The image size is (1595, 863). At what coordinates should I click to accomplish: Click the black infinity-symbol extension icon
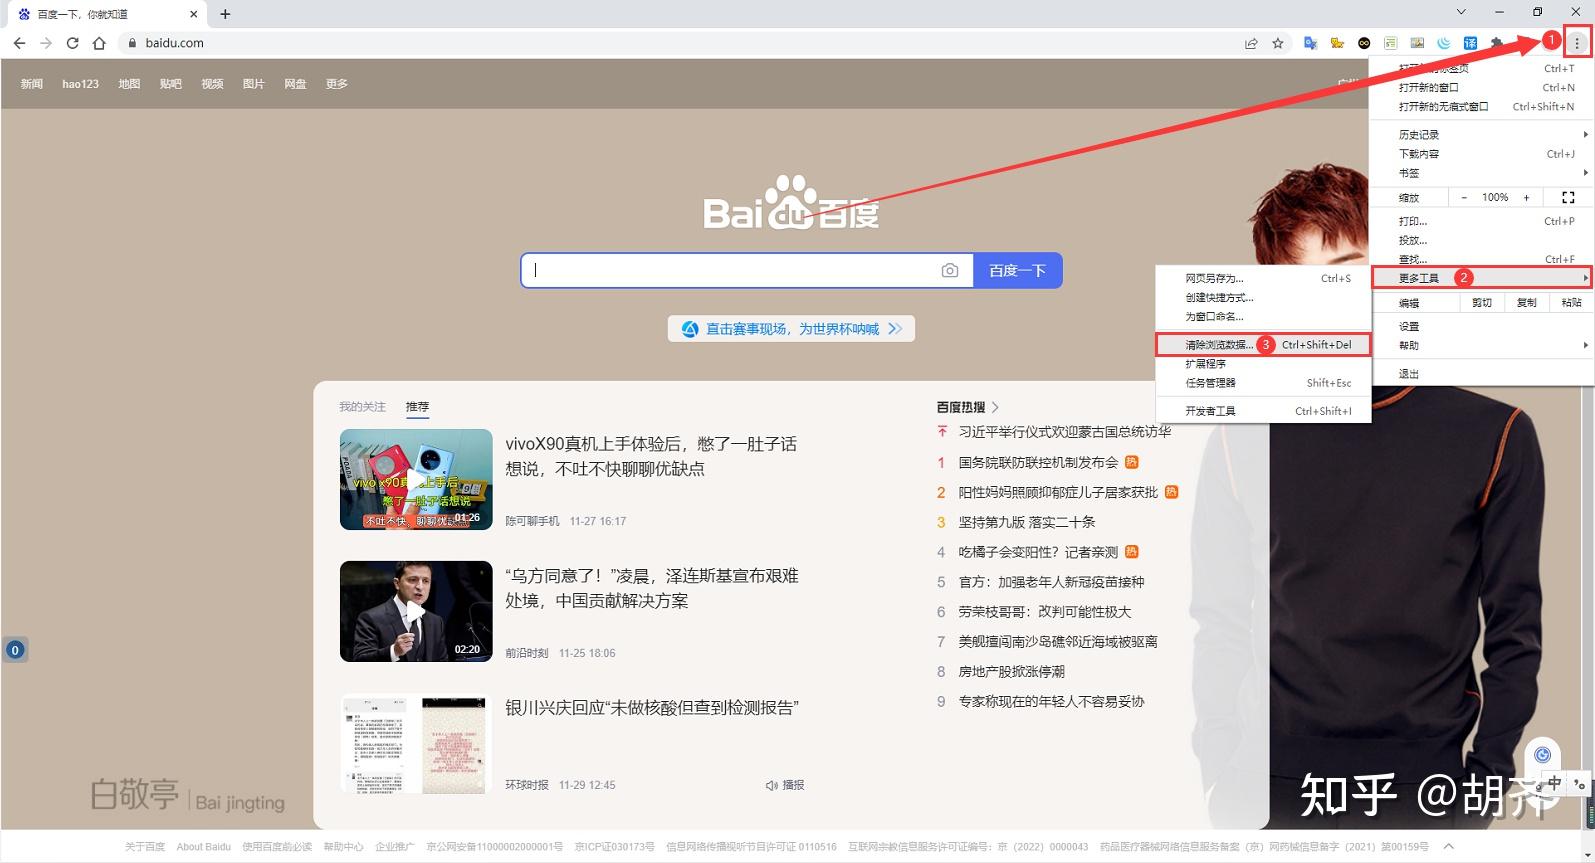click(1364, 43)
